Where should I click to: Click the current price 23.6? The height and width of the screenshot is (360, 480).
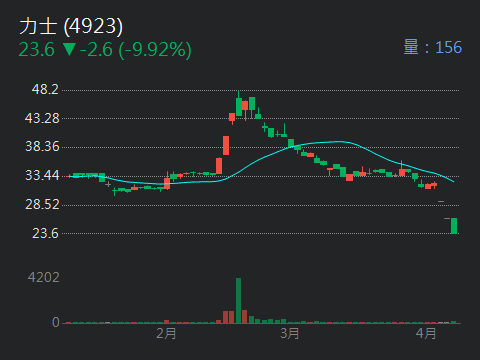tap(36, 50)
